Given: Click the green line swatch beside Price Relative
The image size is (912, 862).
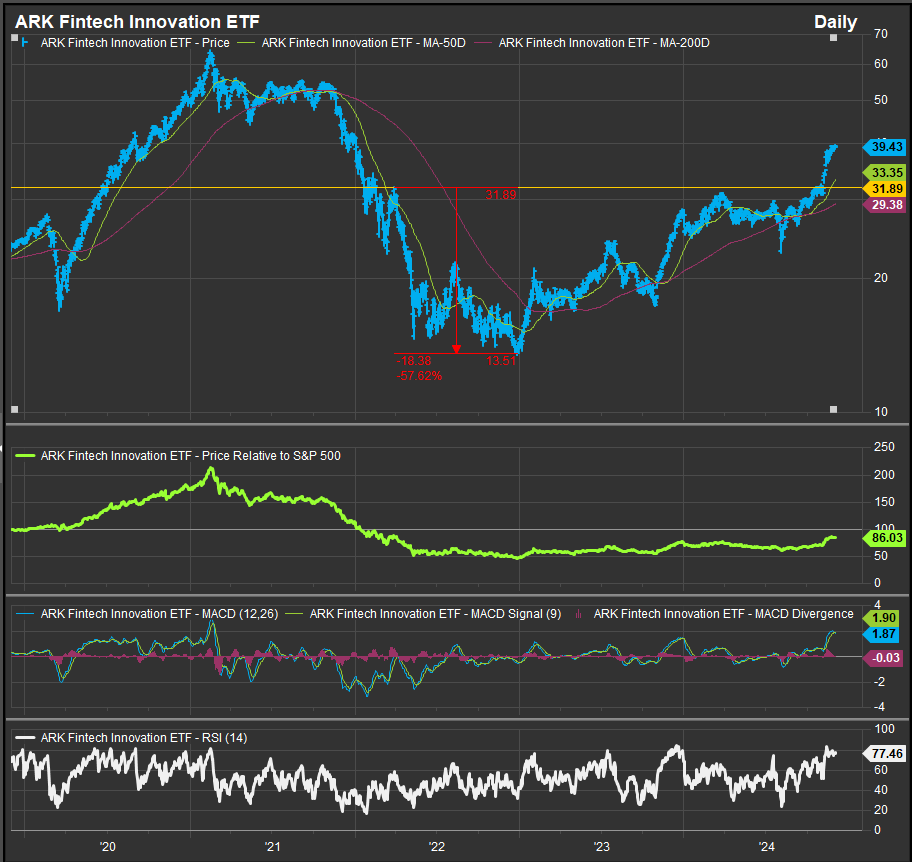Looking at the screenshot, I should tap(25, 456).
